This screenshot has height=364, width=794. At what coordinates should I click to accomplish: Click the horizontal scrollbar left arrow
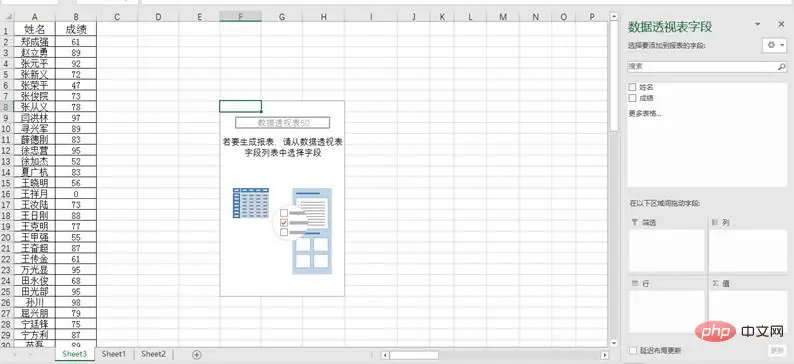(x=384, y=355)
